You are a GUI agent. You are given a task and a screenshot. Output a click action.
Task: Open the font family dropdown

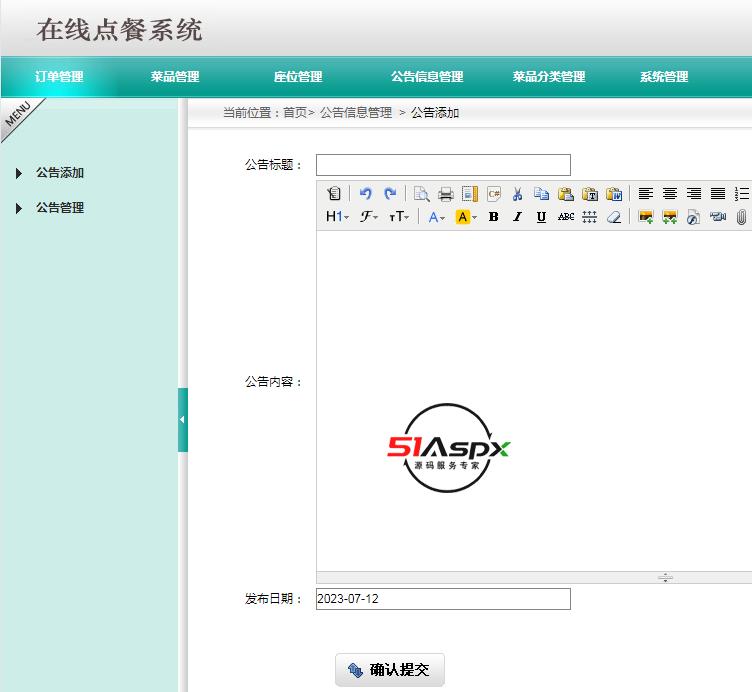click(369, 217)
